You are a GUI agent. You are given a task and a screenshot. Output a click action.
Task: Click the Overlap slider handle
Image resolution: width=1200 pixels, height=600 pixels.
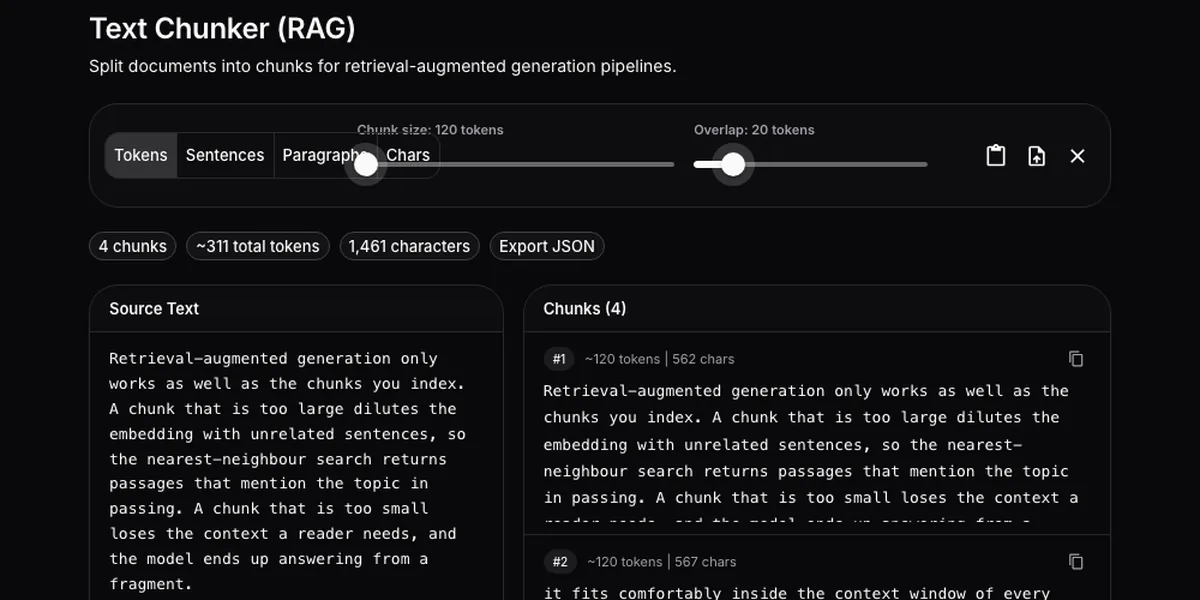coord(733,164)
